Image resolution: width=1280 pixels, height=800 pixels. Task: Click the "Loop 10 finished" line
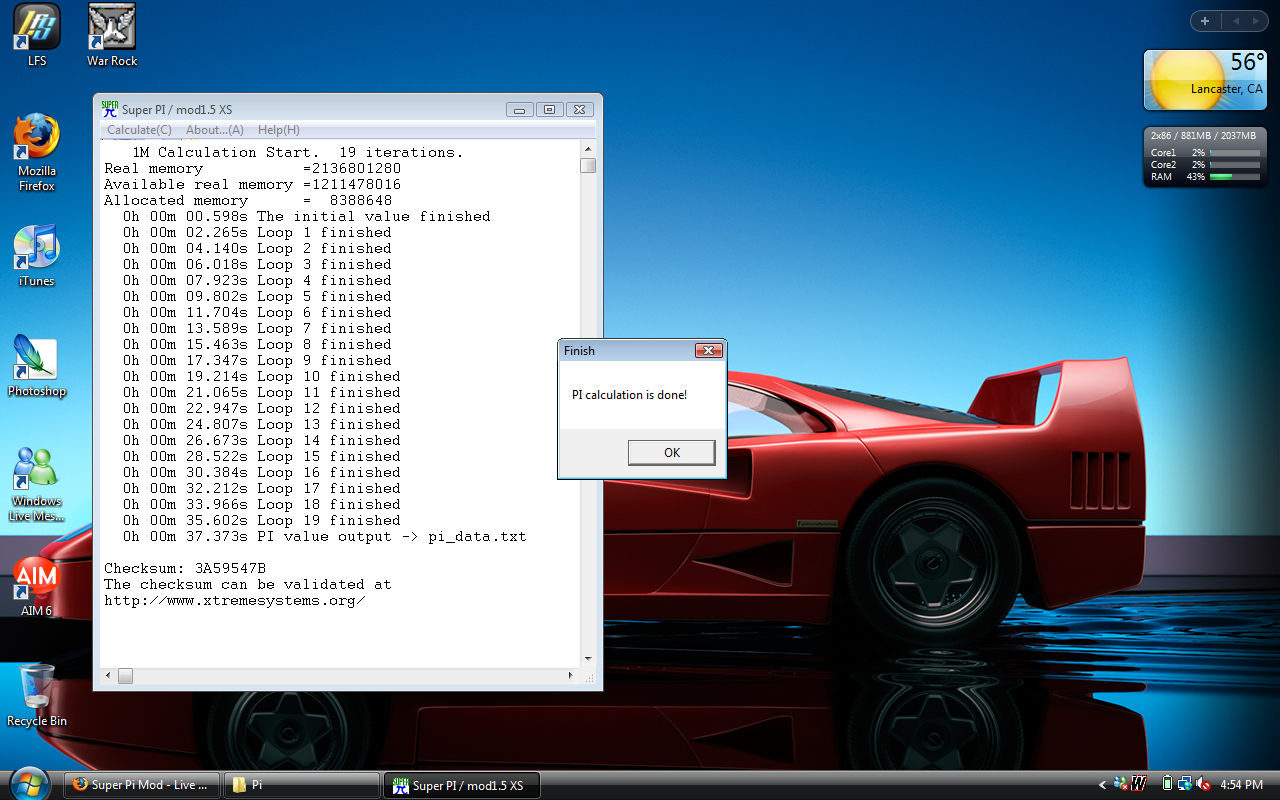click(261, 376)
